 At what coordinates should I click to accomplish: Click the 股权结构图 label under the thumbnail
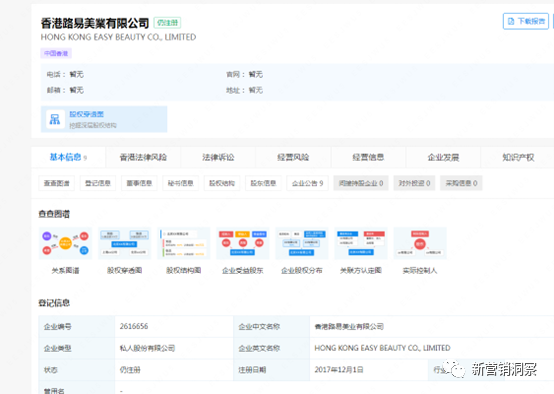pyautogui.click(x=183, y=271)
